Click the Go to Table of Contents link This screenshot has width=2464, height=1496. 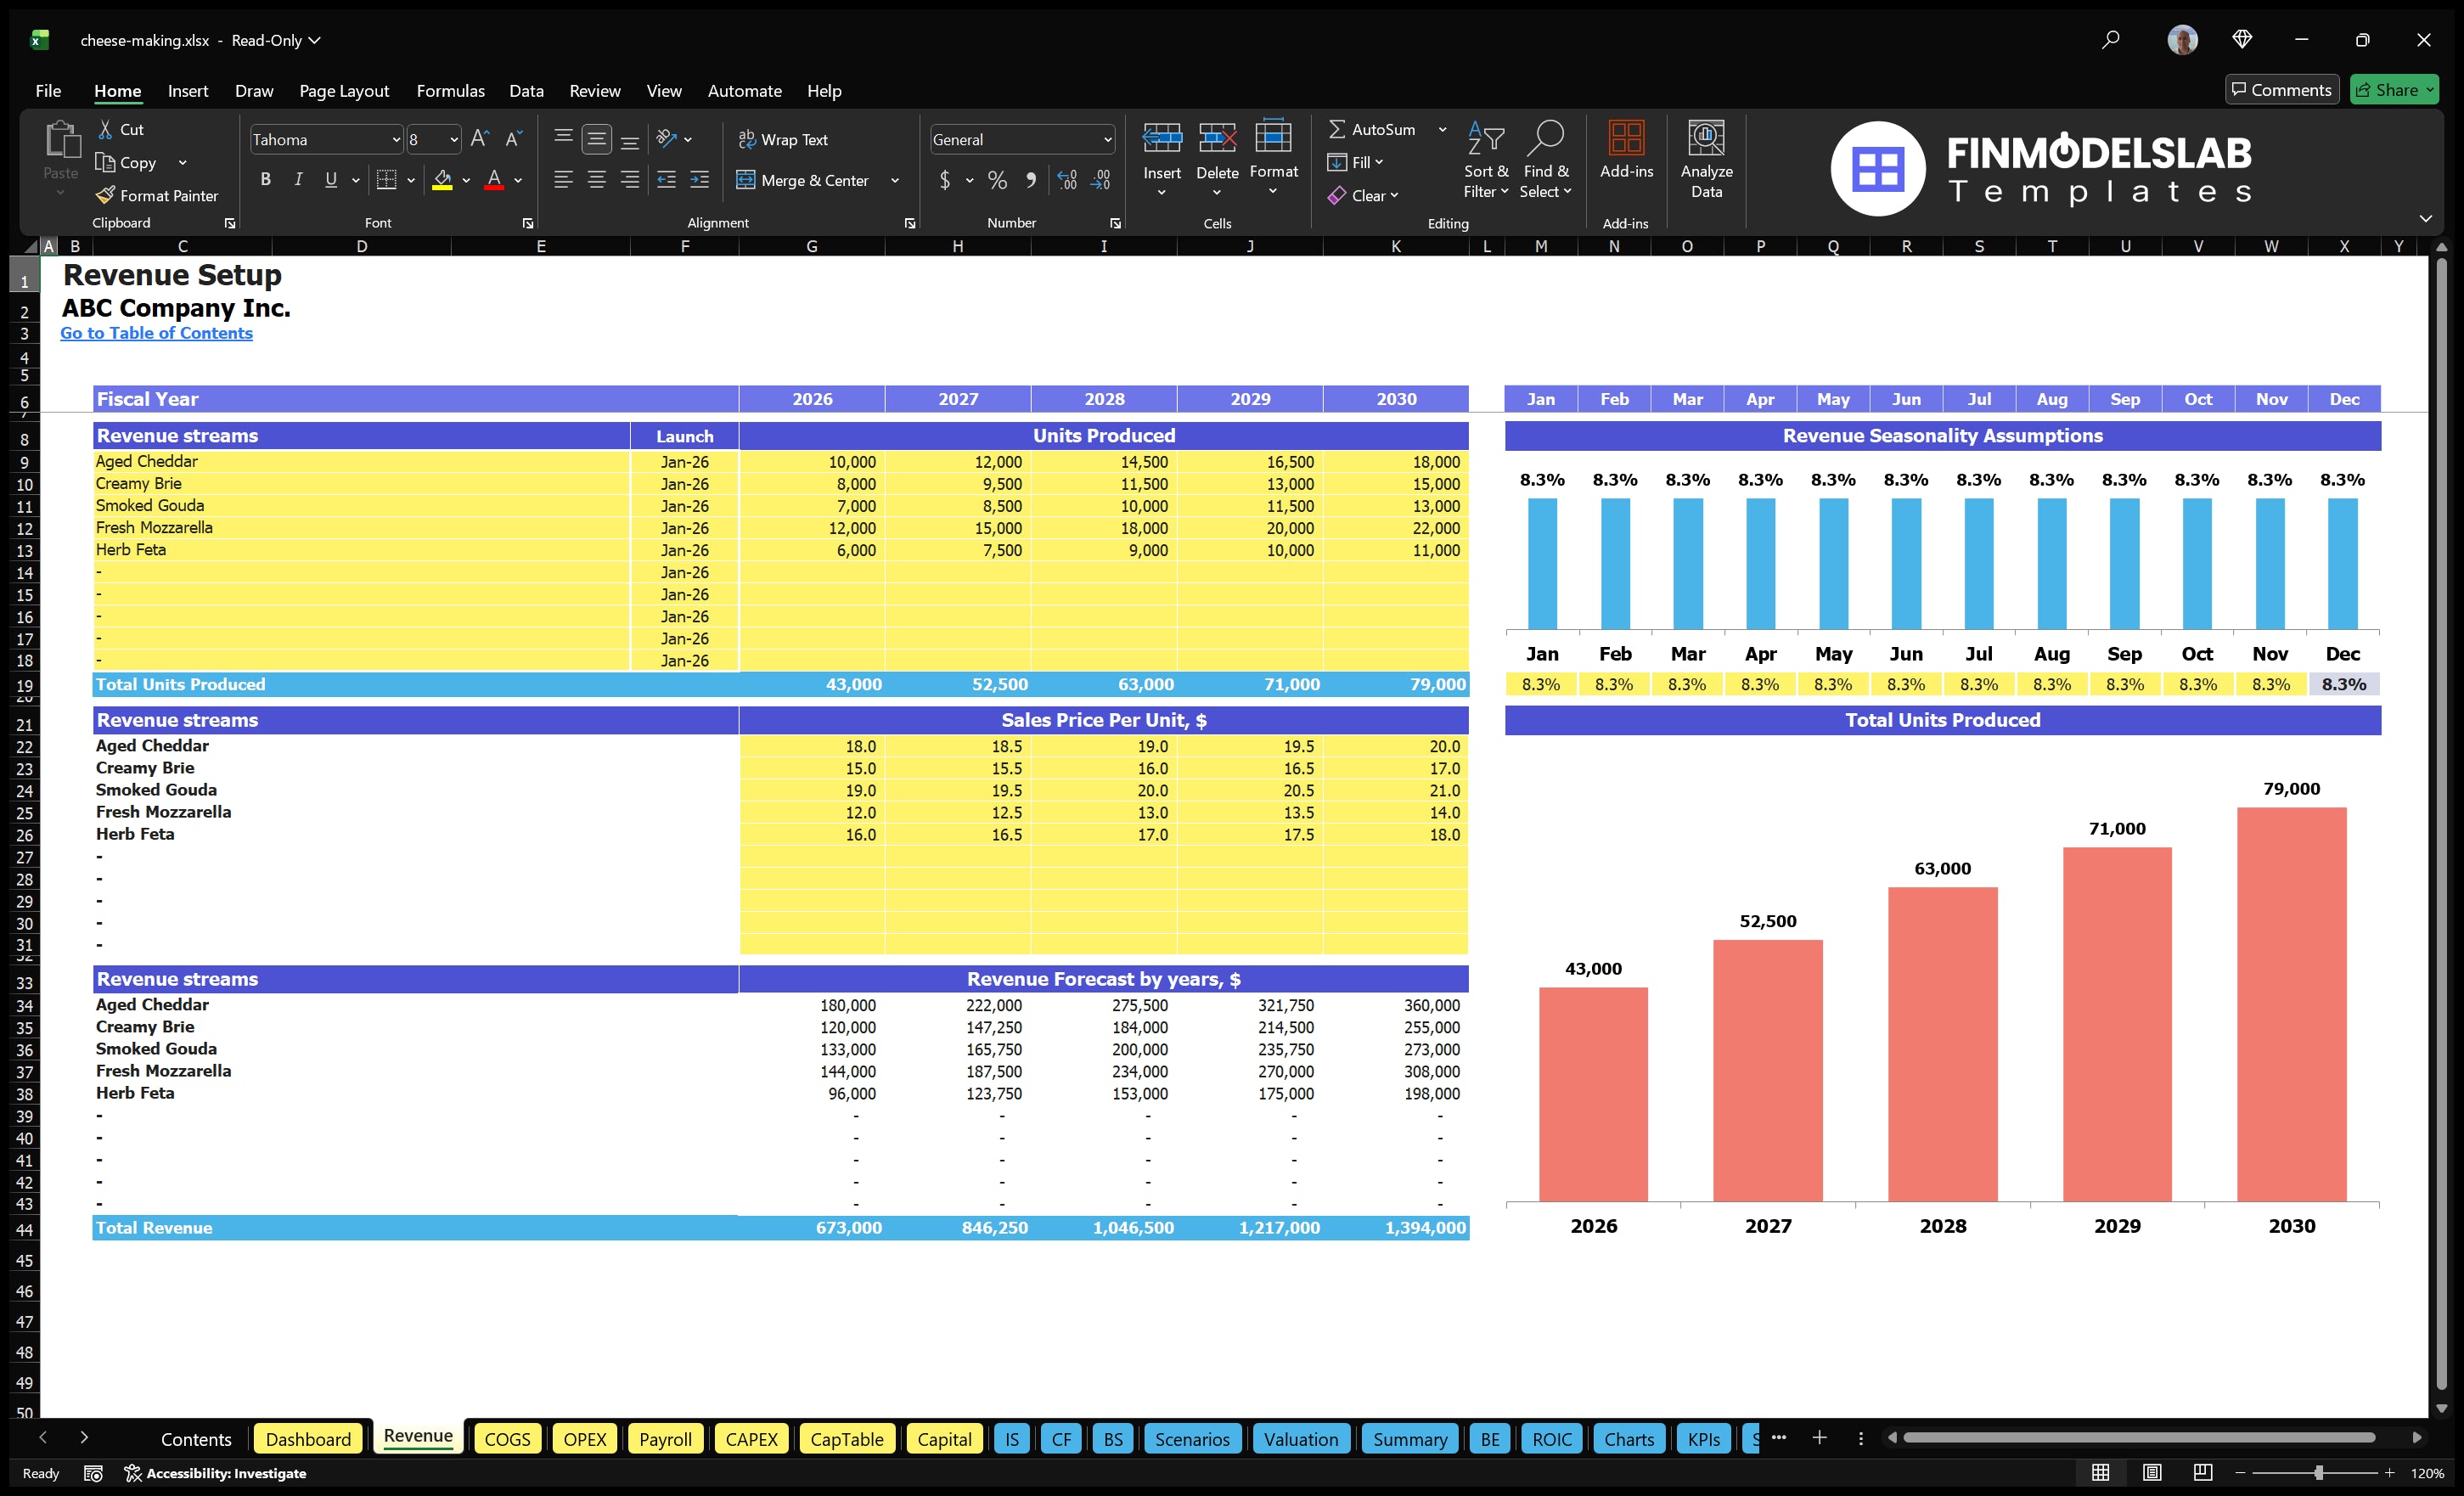pyautogui.click(x=156, y=333)
